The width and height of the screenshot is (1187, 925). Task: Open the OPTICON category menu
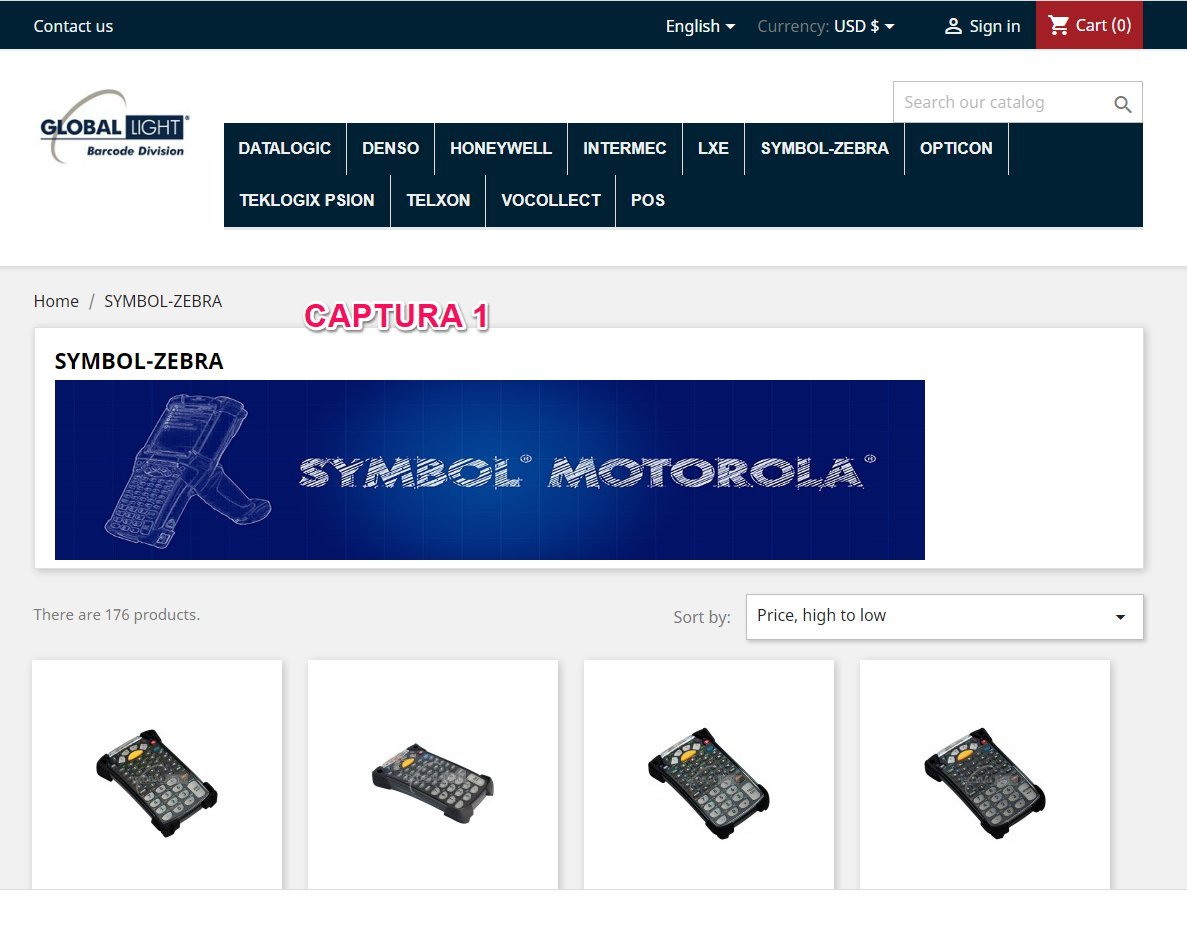click(956, 148)
